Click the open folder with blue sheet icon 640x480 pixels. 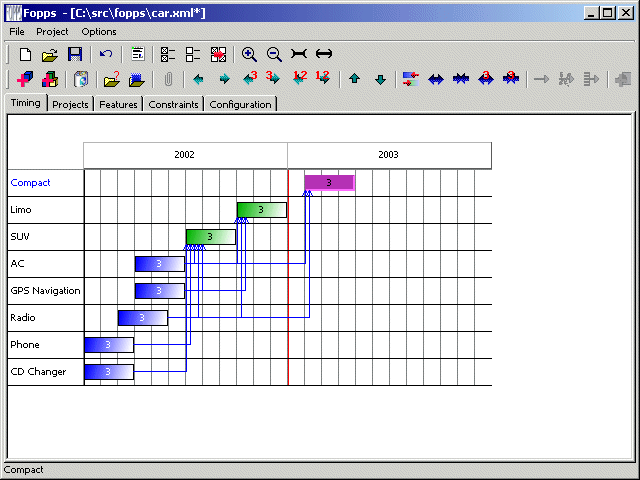[x=137, y=79]
